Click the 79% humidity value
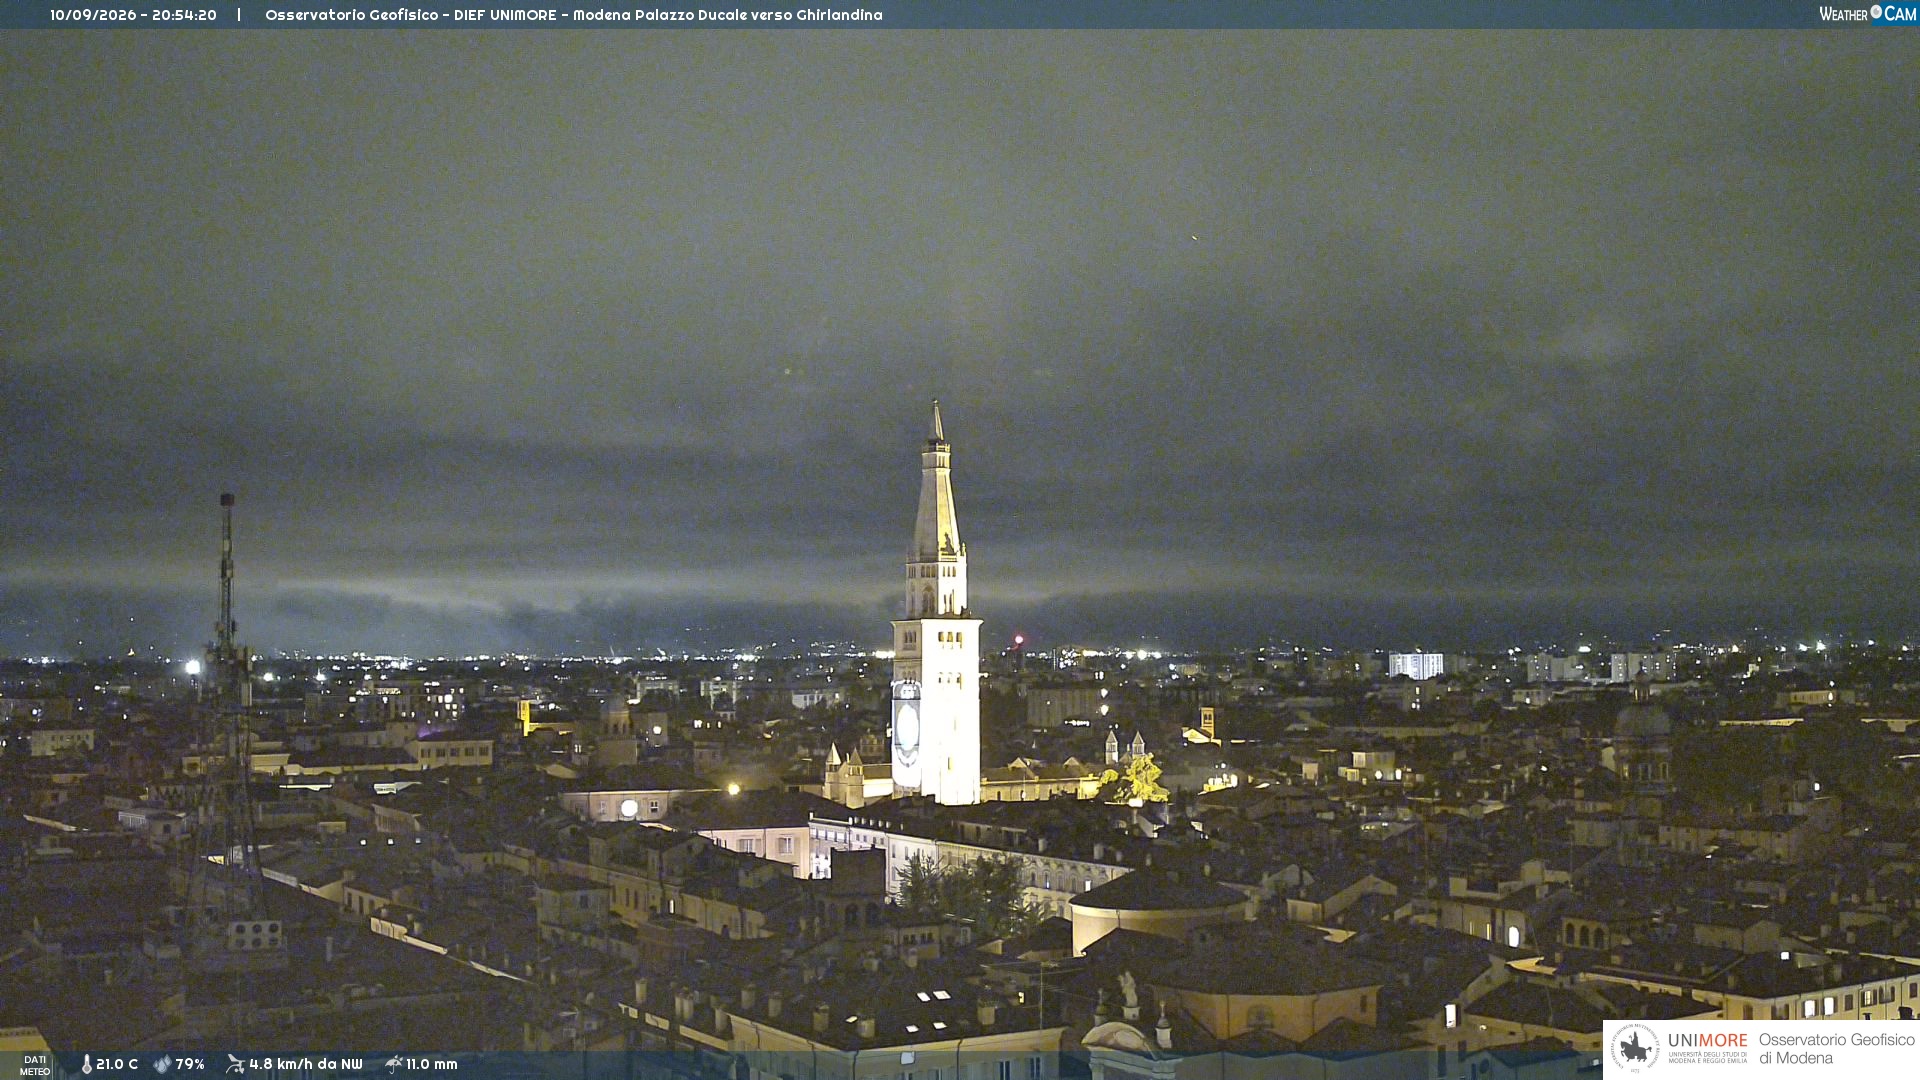 click(x=190, y=1065)
